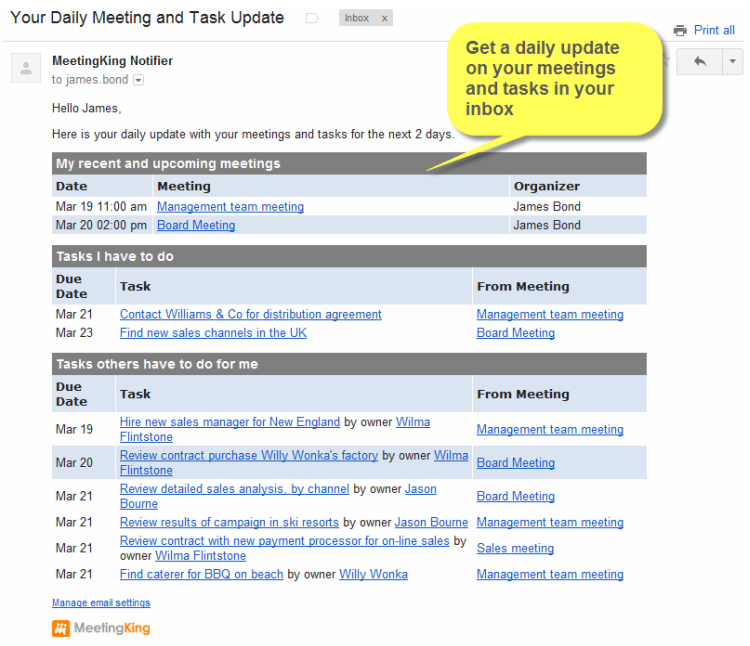The image size is (750, 646).
Task: Click the Mar 19 11:00 am date cell
Action: coord(101,207)
